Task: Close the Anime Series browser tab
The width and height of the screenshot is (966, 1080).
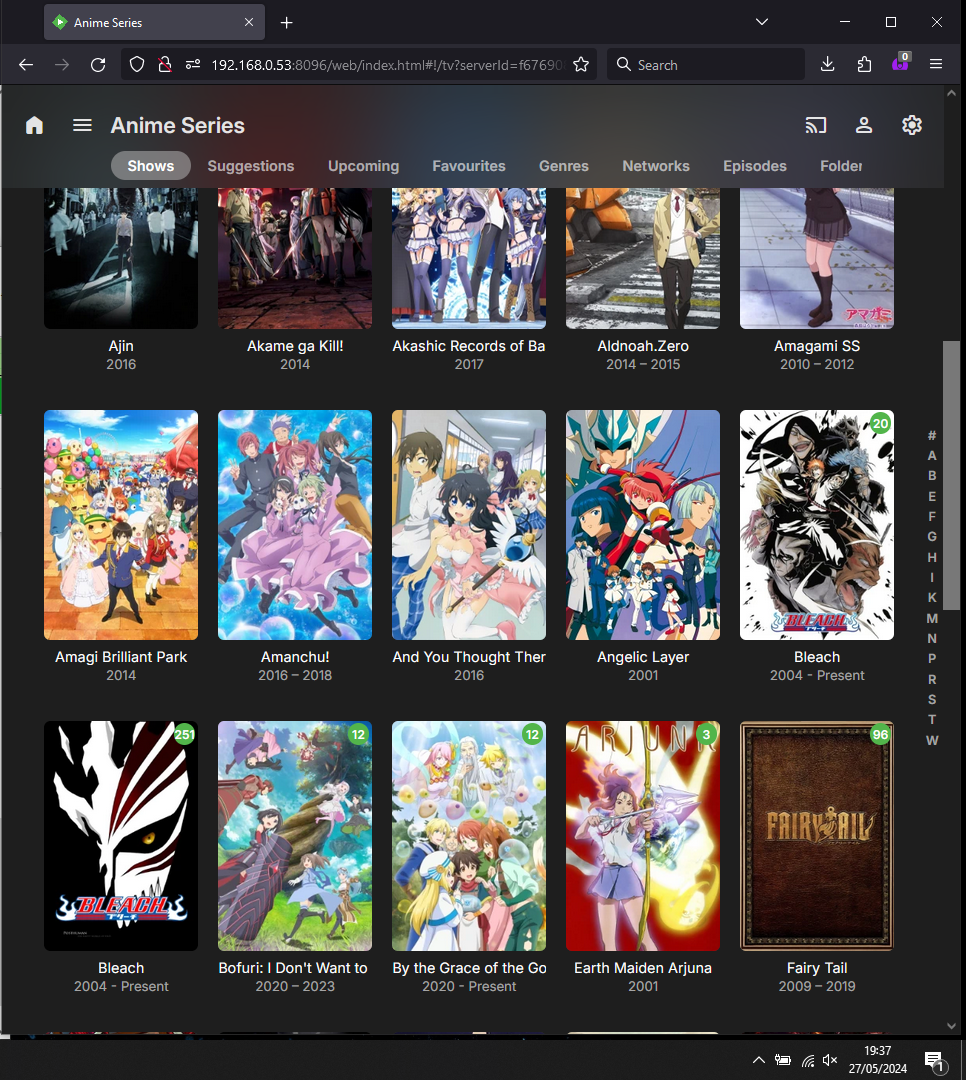Action: [x=249, y=22]
